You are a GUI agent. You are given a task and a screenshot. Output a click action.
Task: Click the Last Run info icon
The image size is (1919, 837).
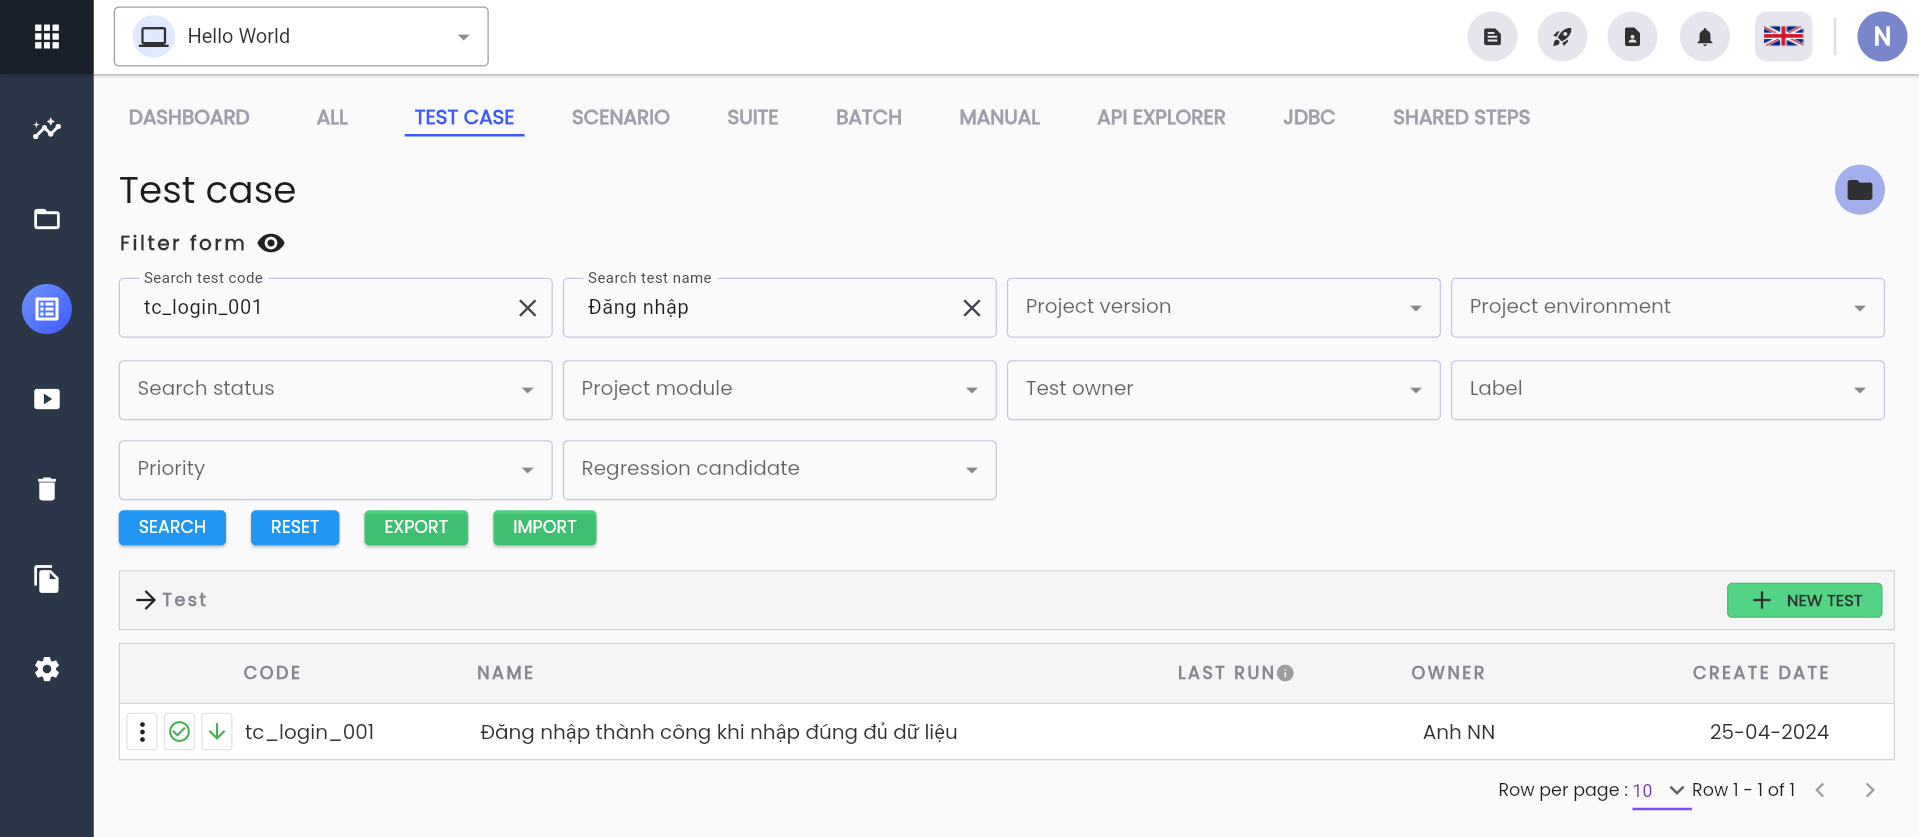click(x=1286, y=673)
